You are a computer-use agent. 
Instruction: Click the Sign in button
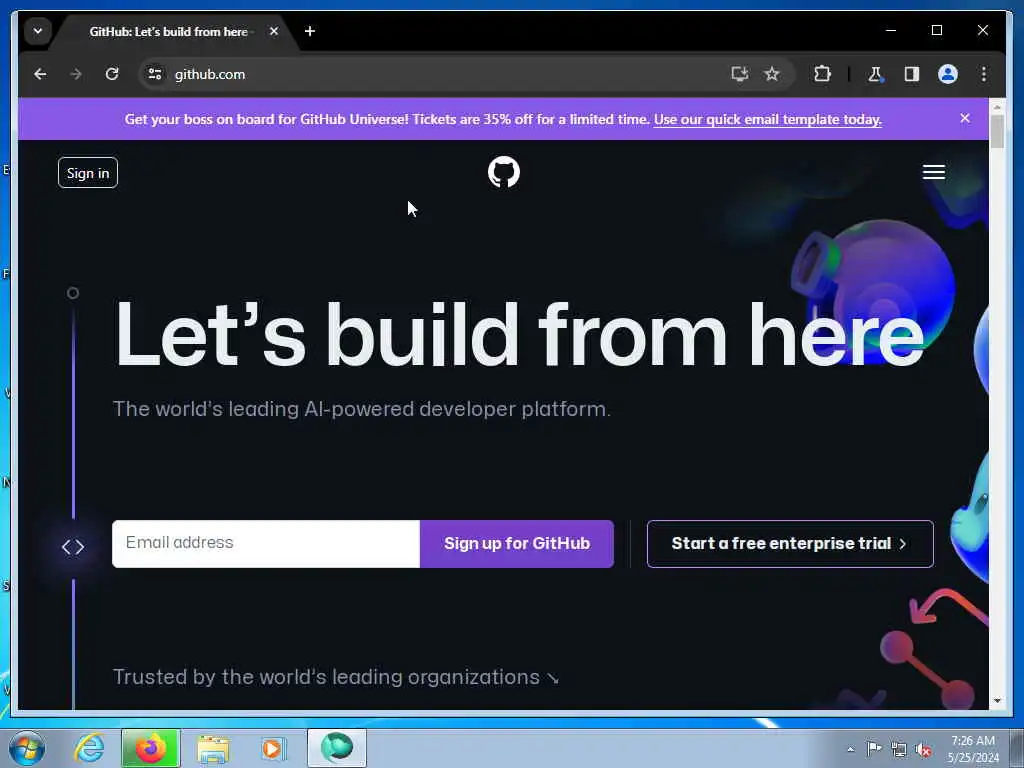coord(88,172)
